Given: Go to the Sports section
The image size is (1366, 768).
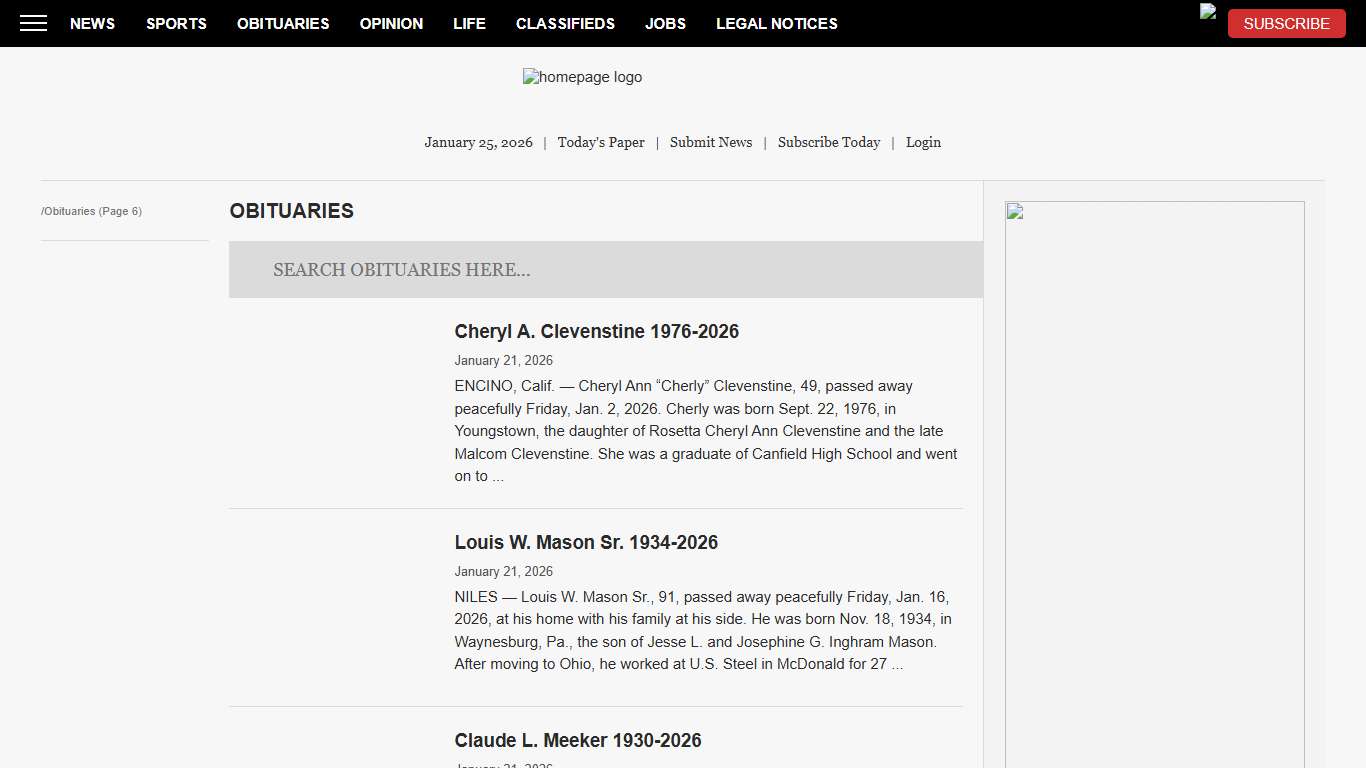Looking at the screenshot, I should (176, 23).
